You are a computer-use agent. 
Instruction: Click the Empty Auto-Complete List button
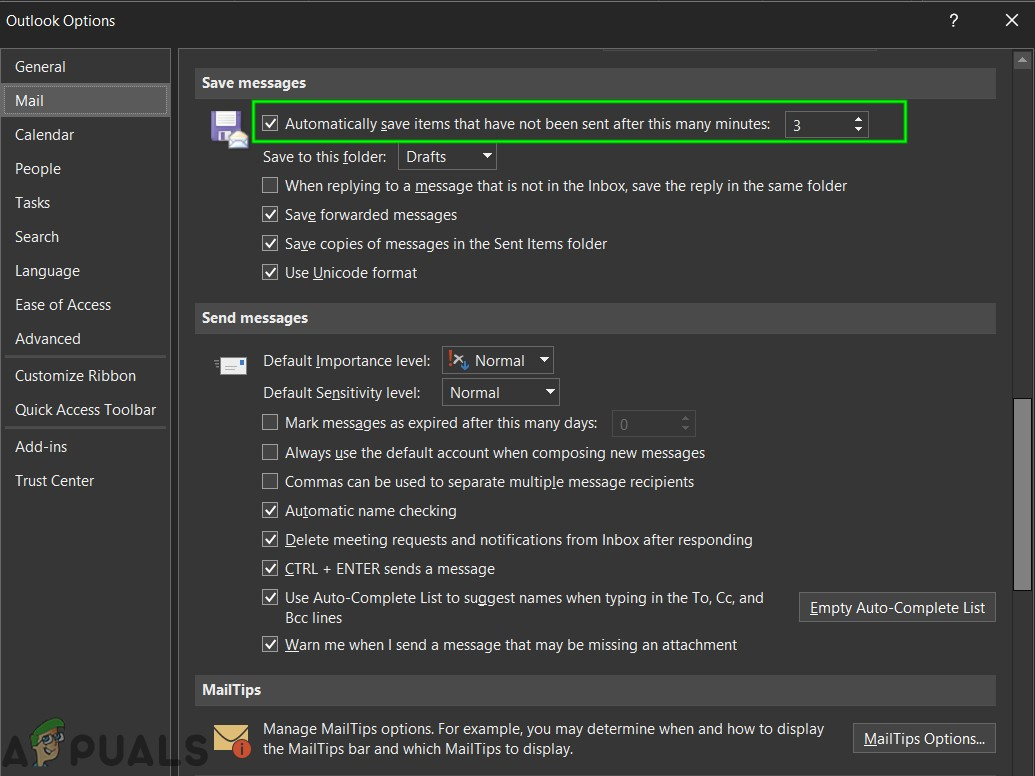click(x=897, y=608)
